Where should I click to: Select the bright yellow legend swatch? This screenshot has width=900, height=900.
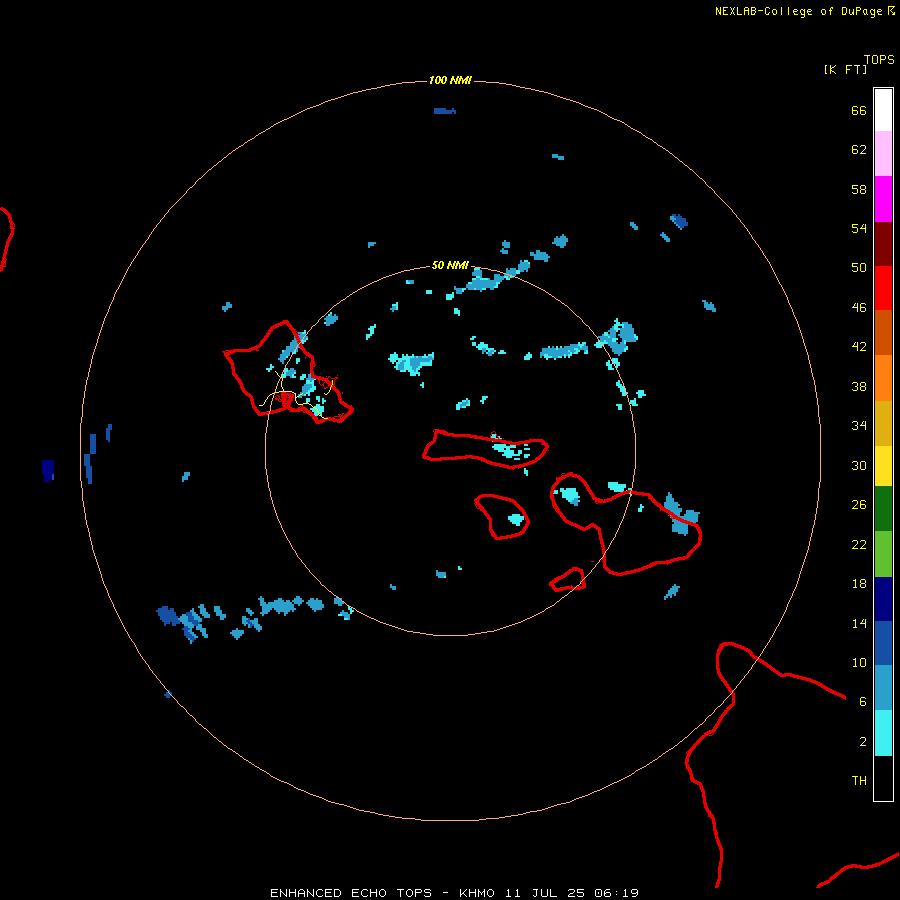pos(883,466)
